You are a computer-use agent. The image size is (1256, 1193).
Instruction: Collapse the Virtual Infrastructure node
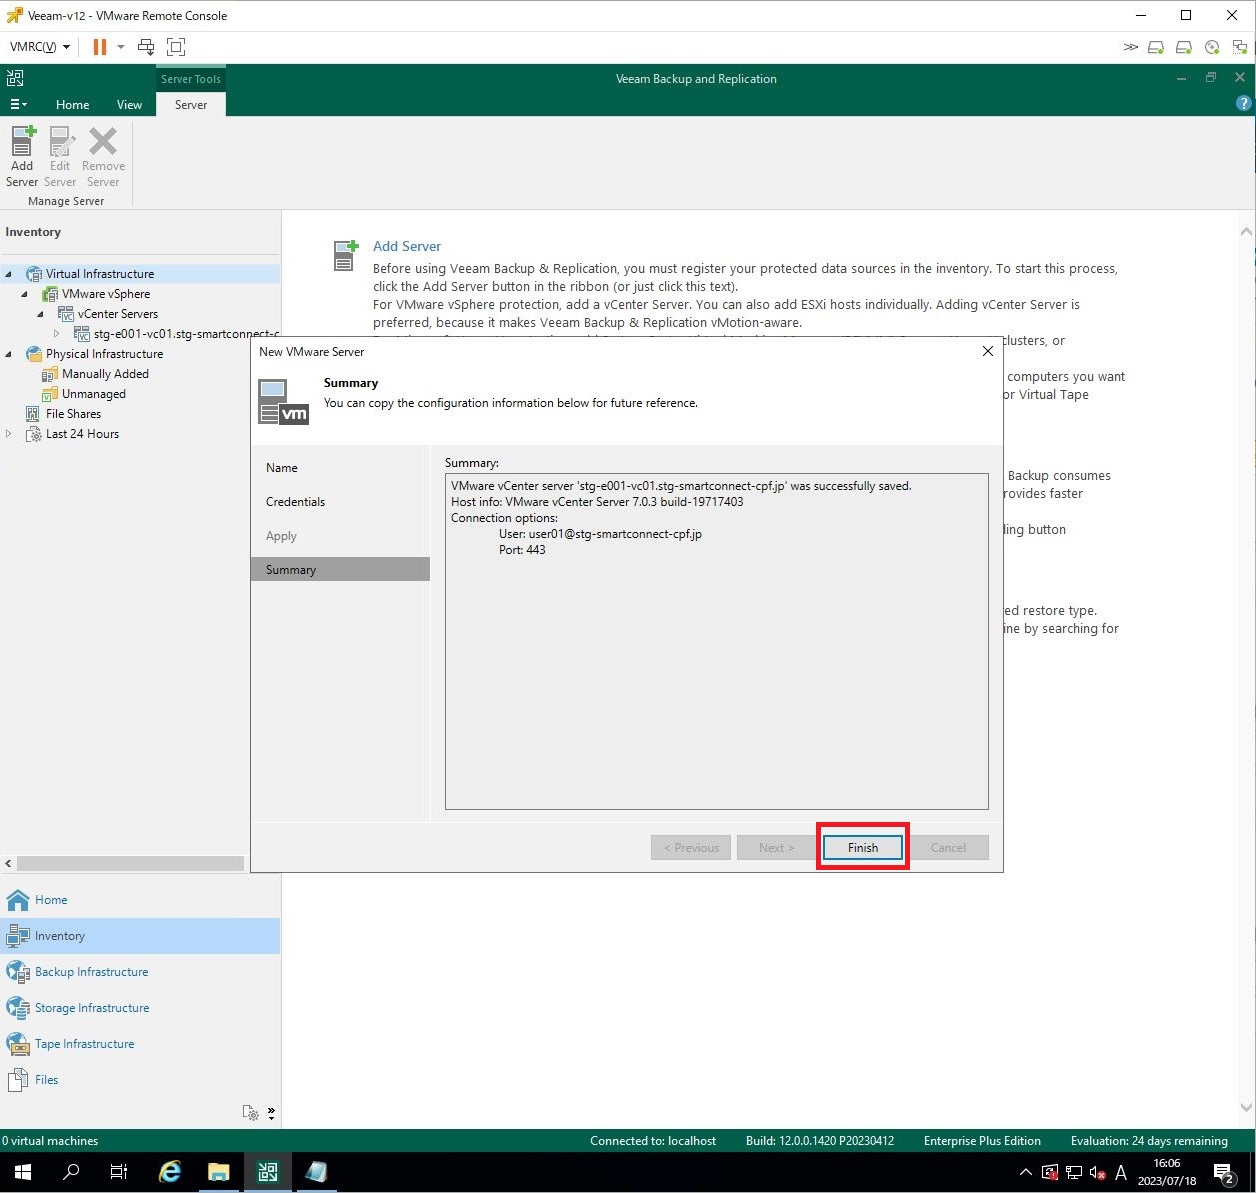click(9, 274)
